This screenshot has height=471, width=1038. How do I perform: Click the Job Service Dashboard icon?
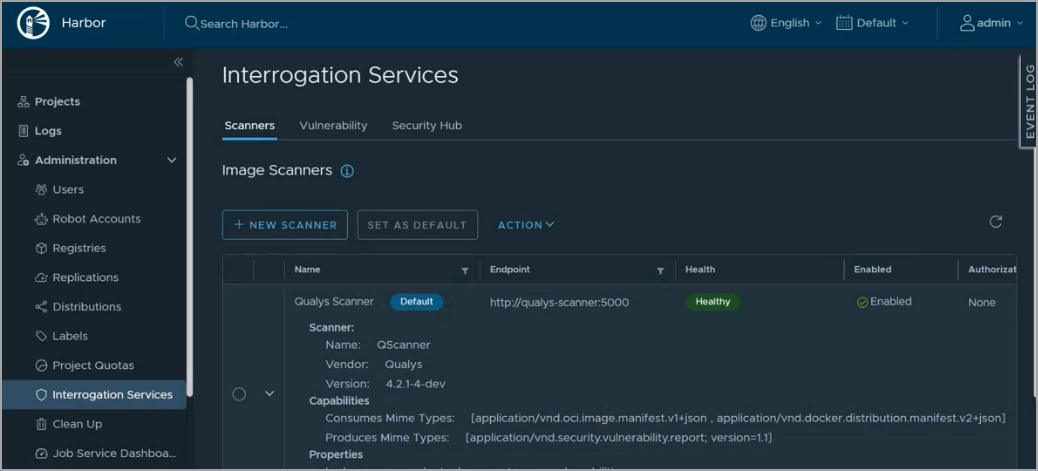tap(41, 454)
